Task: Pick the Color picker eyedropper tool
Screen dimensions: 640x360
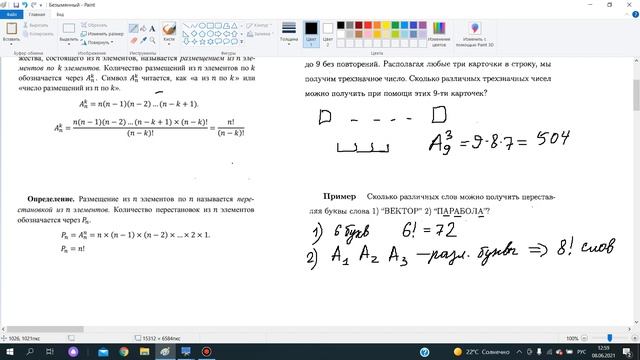Action: pyautogui.click(x=143, y=40)
